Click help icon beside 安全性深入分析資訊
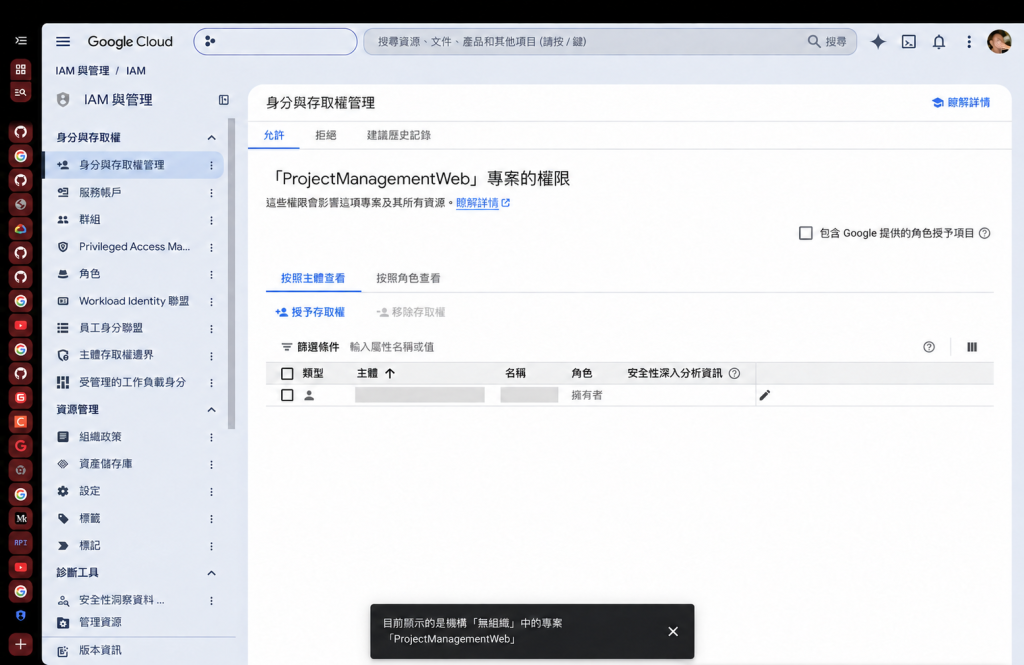Image resolution: width=1024 pixels, height=665 pixels. tap(734, 374)
